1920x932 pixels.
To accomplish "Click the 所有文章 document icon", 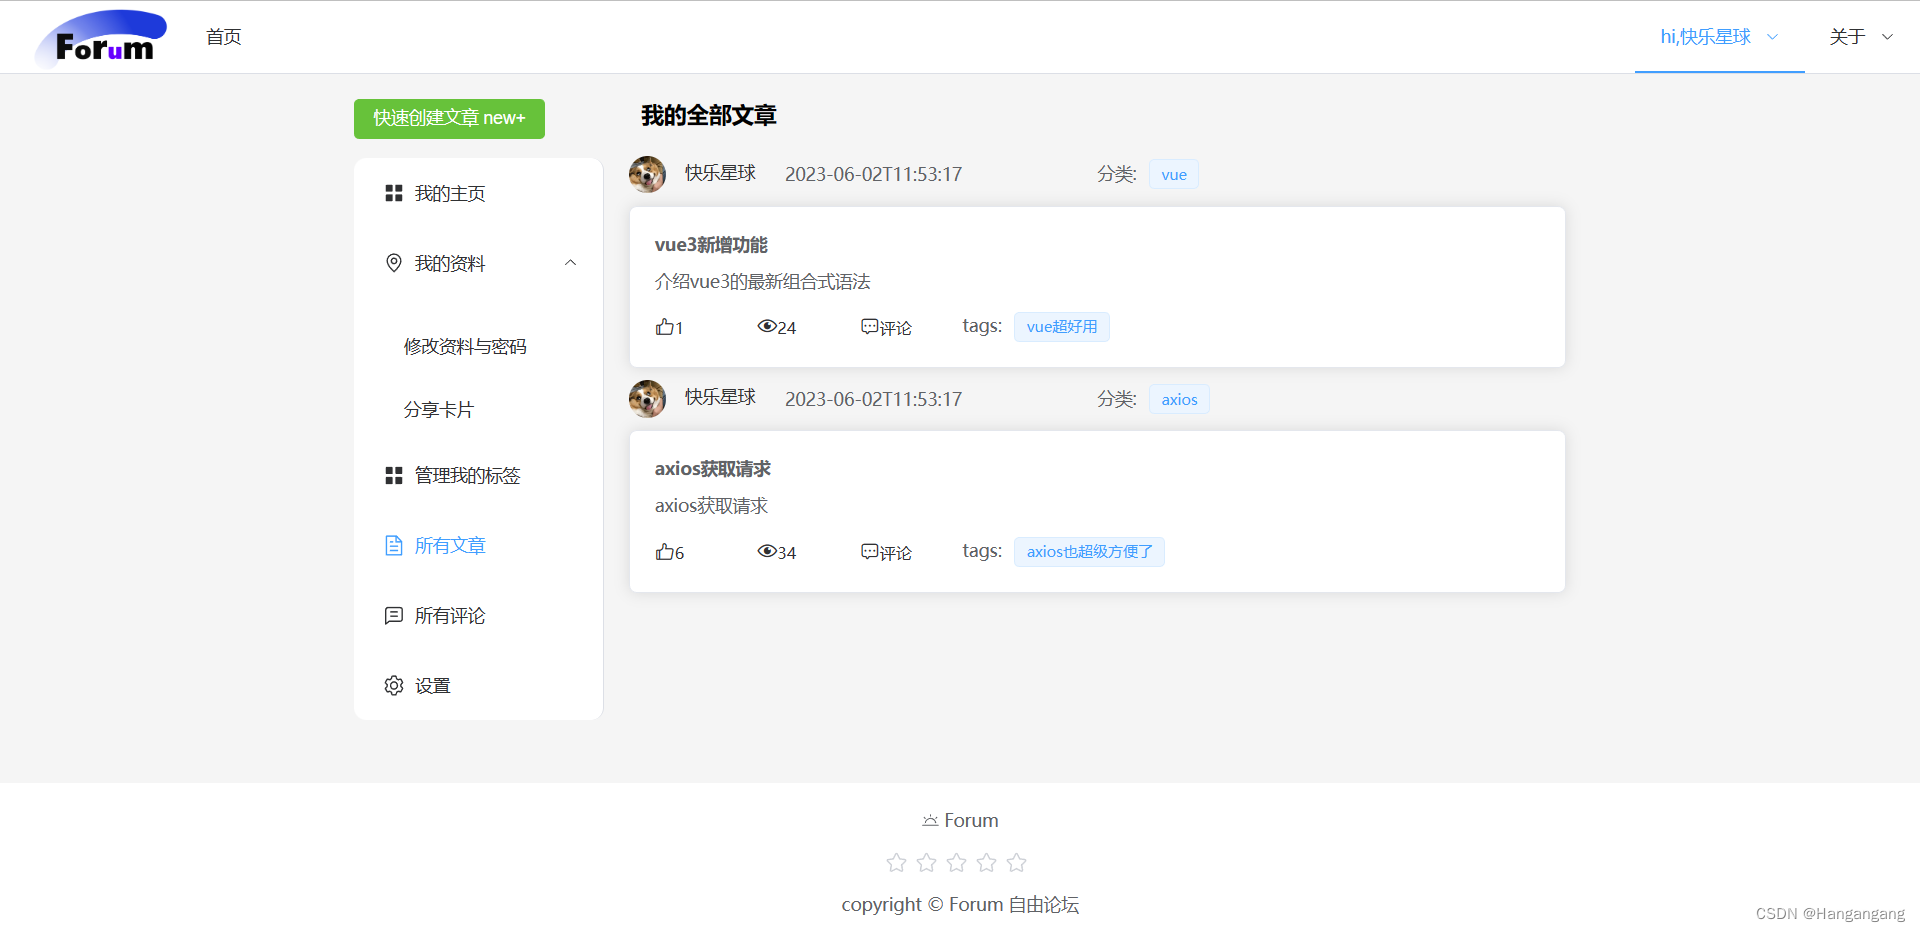I will (393, 545).
